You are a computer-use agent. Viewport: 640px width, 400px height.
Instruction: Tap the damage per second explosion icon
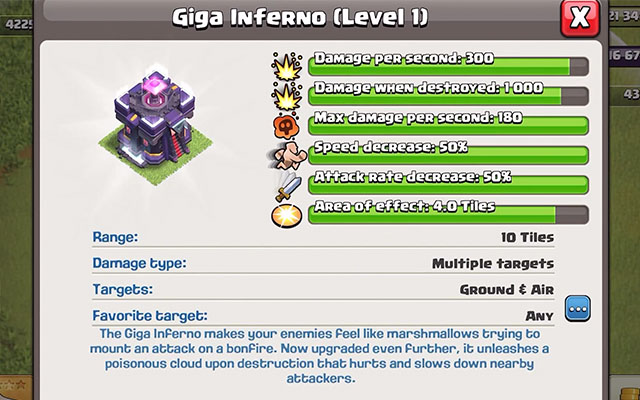pos(287,67)
